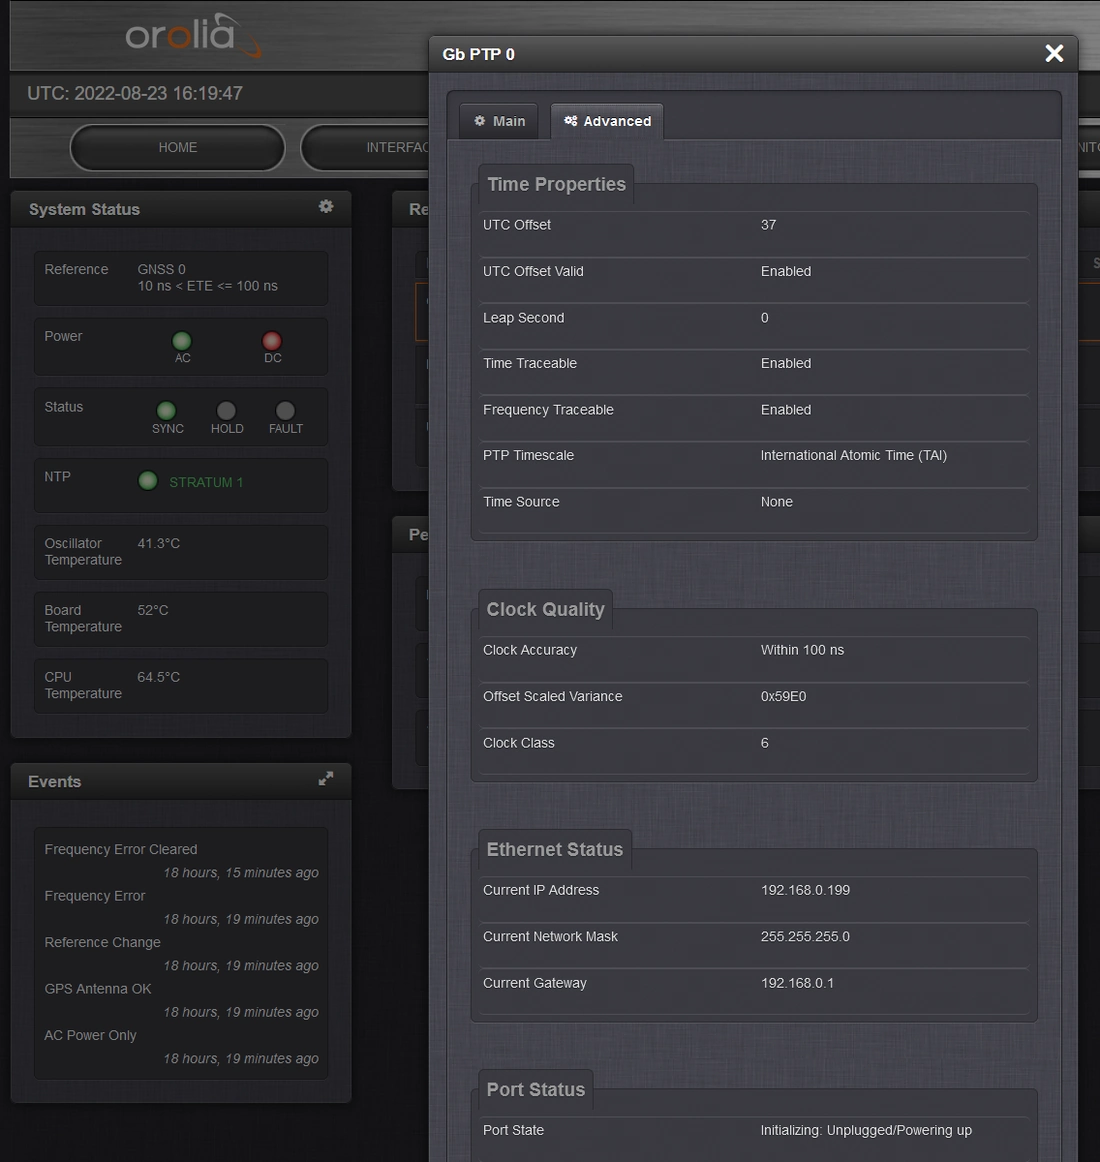Click the Port Status section heading

[535, 1089]
